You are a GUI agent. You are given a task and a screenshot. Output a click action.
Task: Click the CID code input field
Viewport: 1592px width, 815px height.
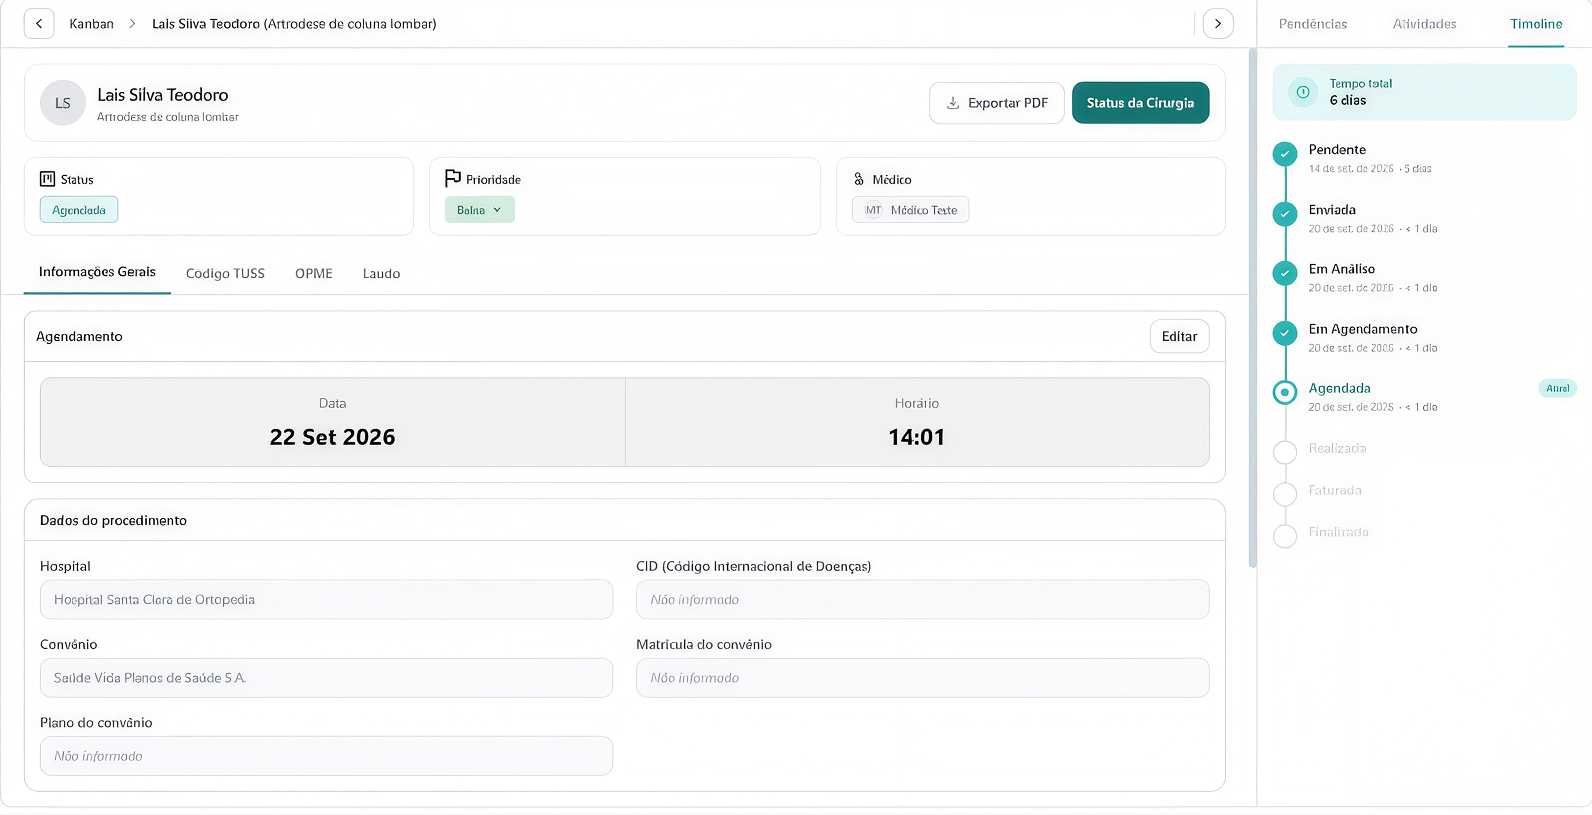click(x=922, y=600)
